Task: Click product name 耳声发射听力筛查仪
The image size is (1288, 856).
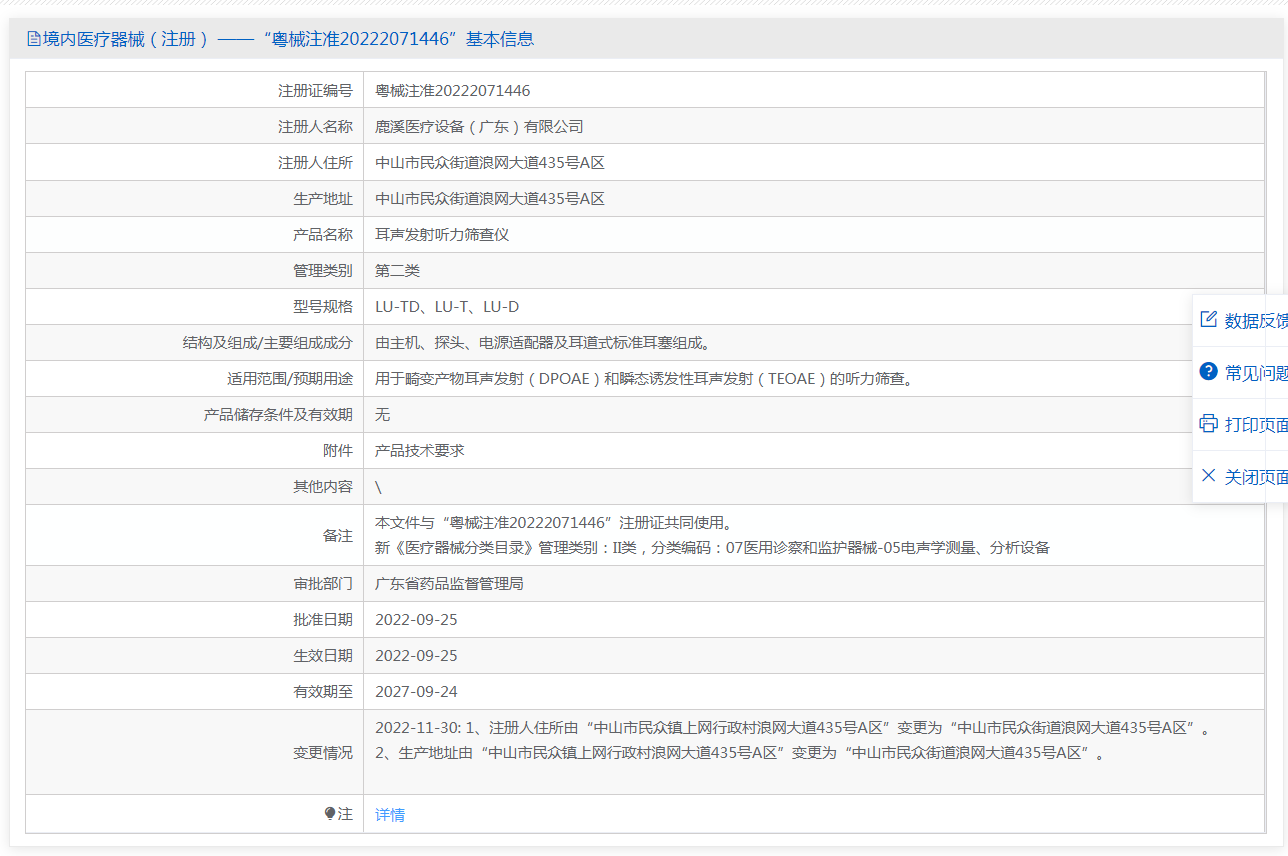Action: tap(442, 235)
